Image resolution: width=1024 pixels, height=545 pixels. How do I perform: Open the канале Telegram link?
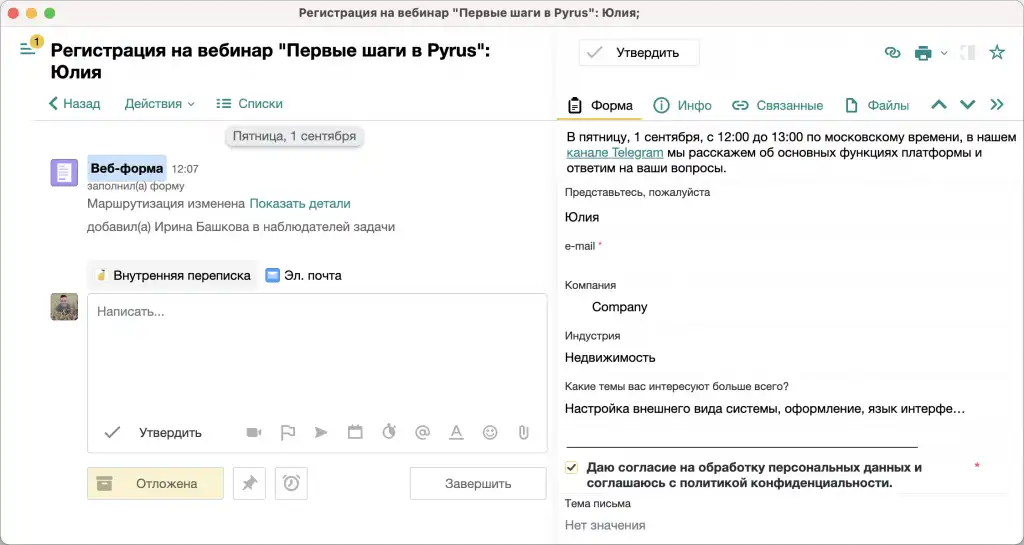click(615, 153)
